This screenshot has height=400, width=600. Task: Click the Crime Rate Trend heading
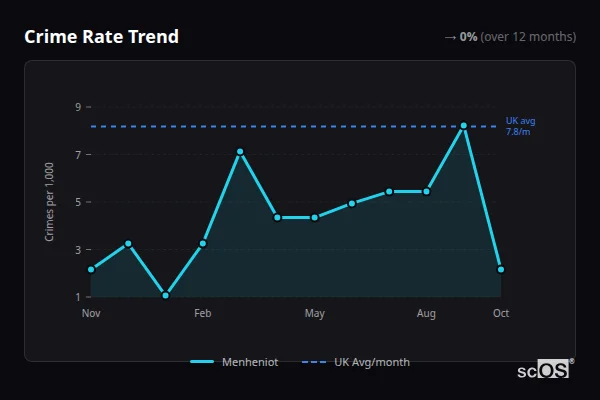tap(101, 37)
